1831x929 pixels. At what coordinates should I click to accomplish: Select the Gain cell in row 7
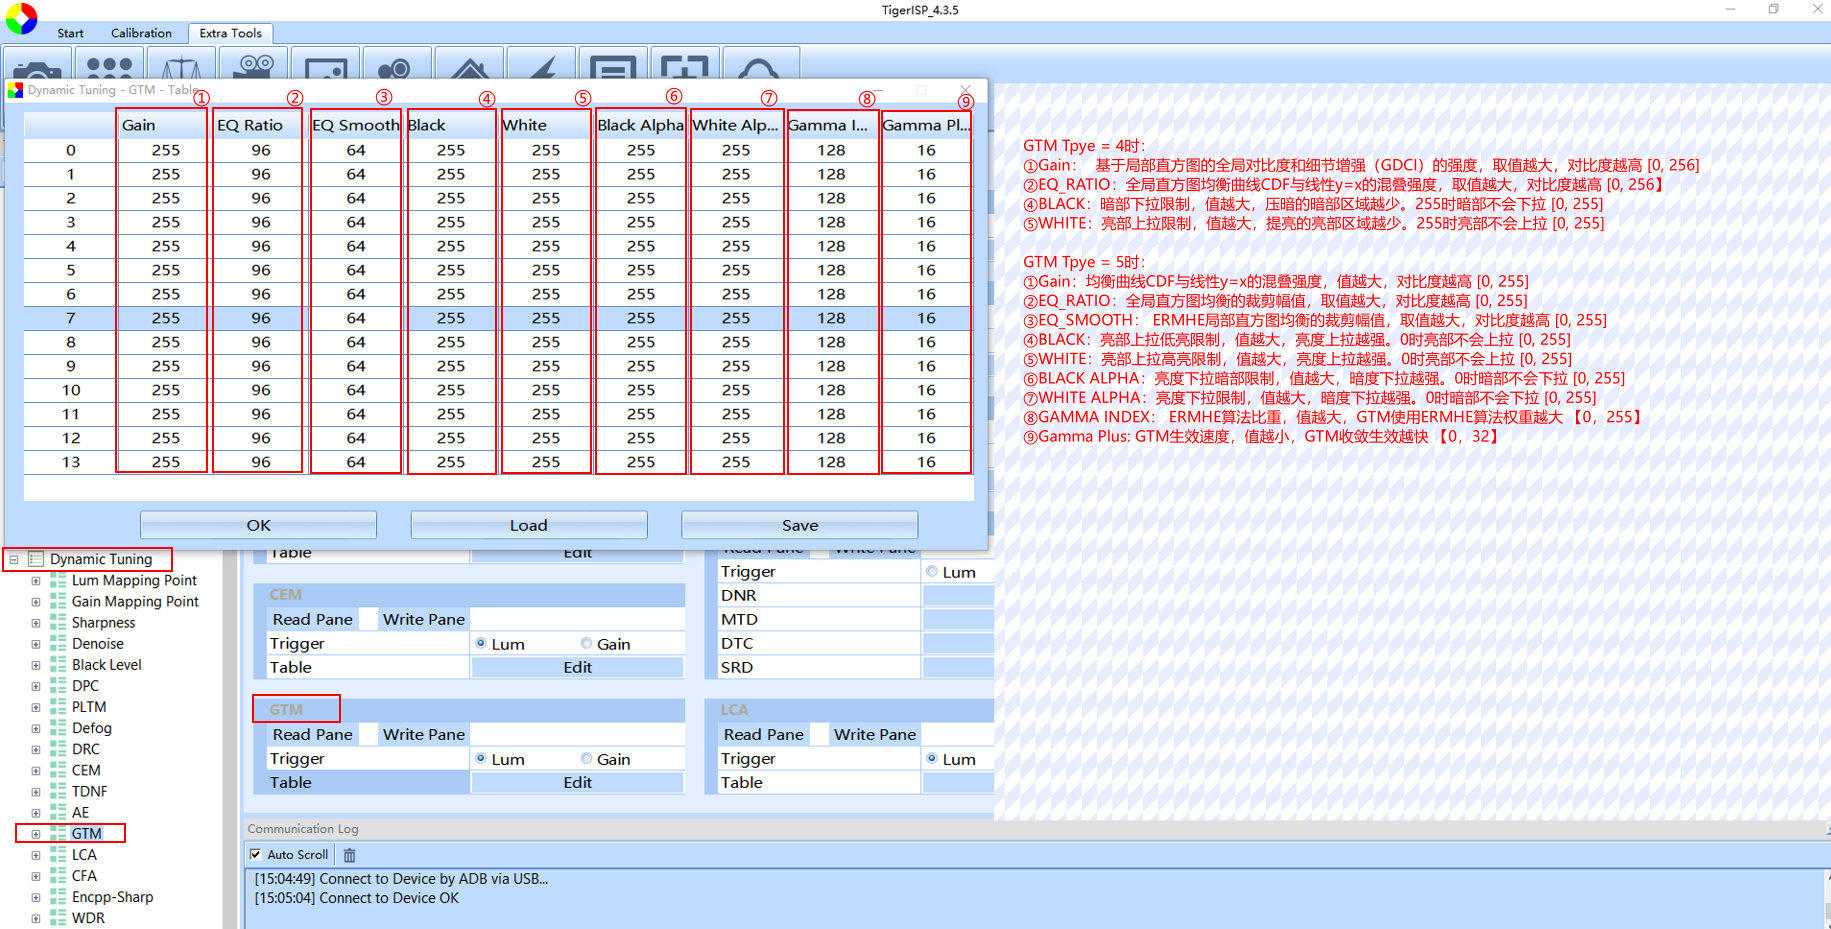pyautogui.click(x=165, y=318)
